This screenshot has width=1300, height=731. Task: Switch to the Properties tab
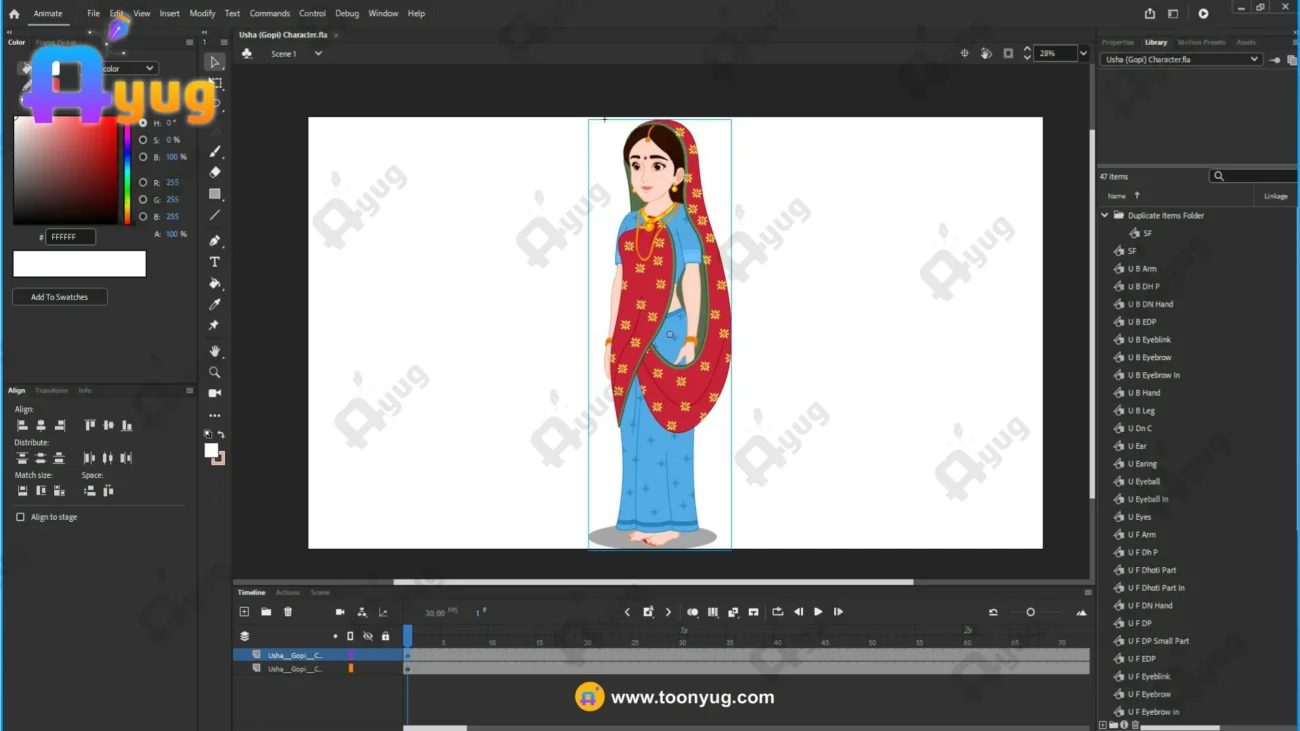1117,43
